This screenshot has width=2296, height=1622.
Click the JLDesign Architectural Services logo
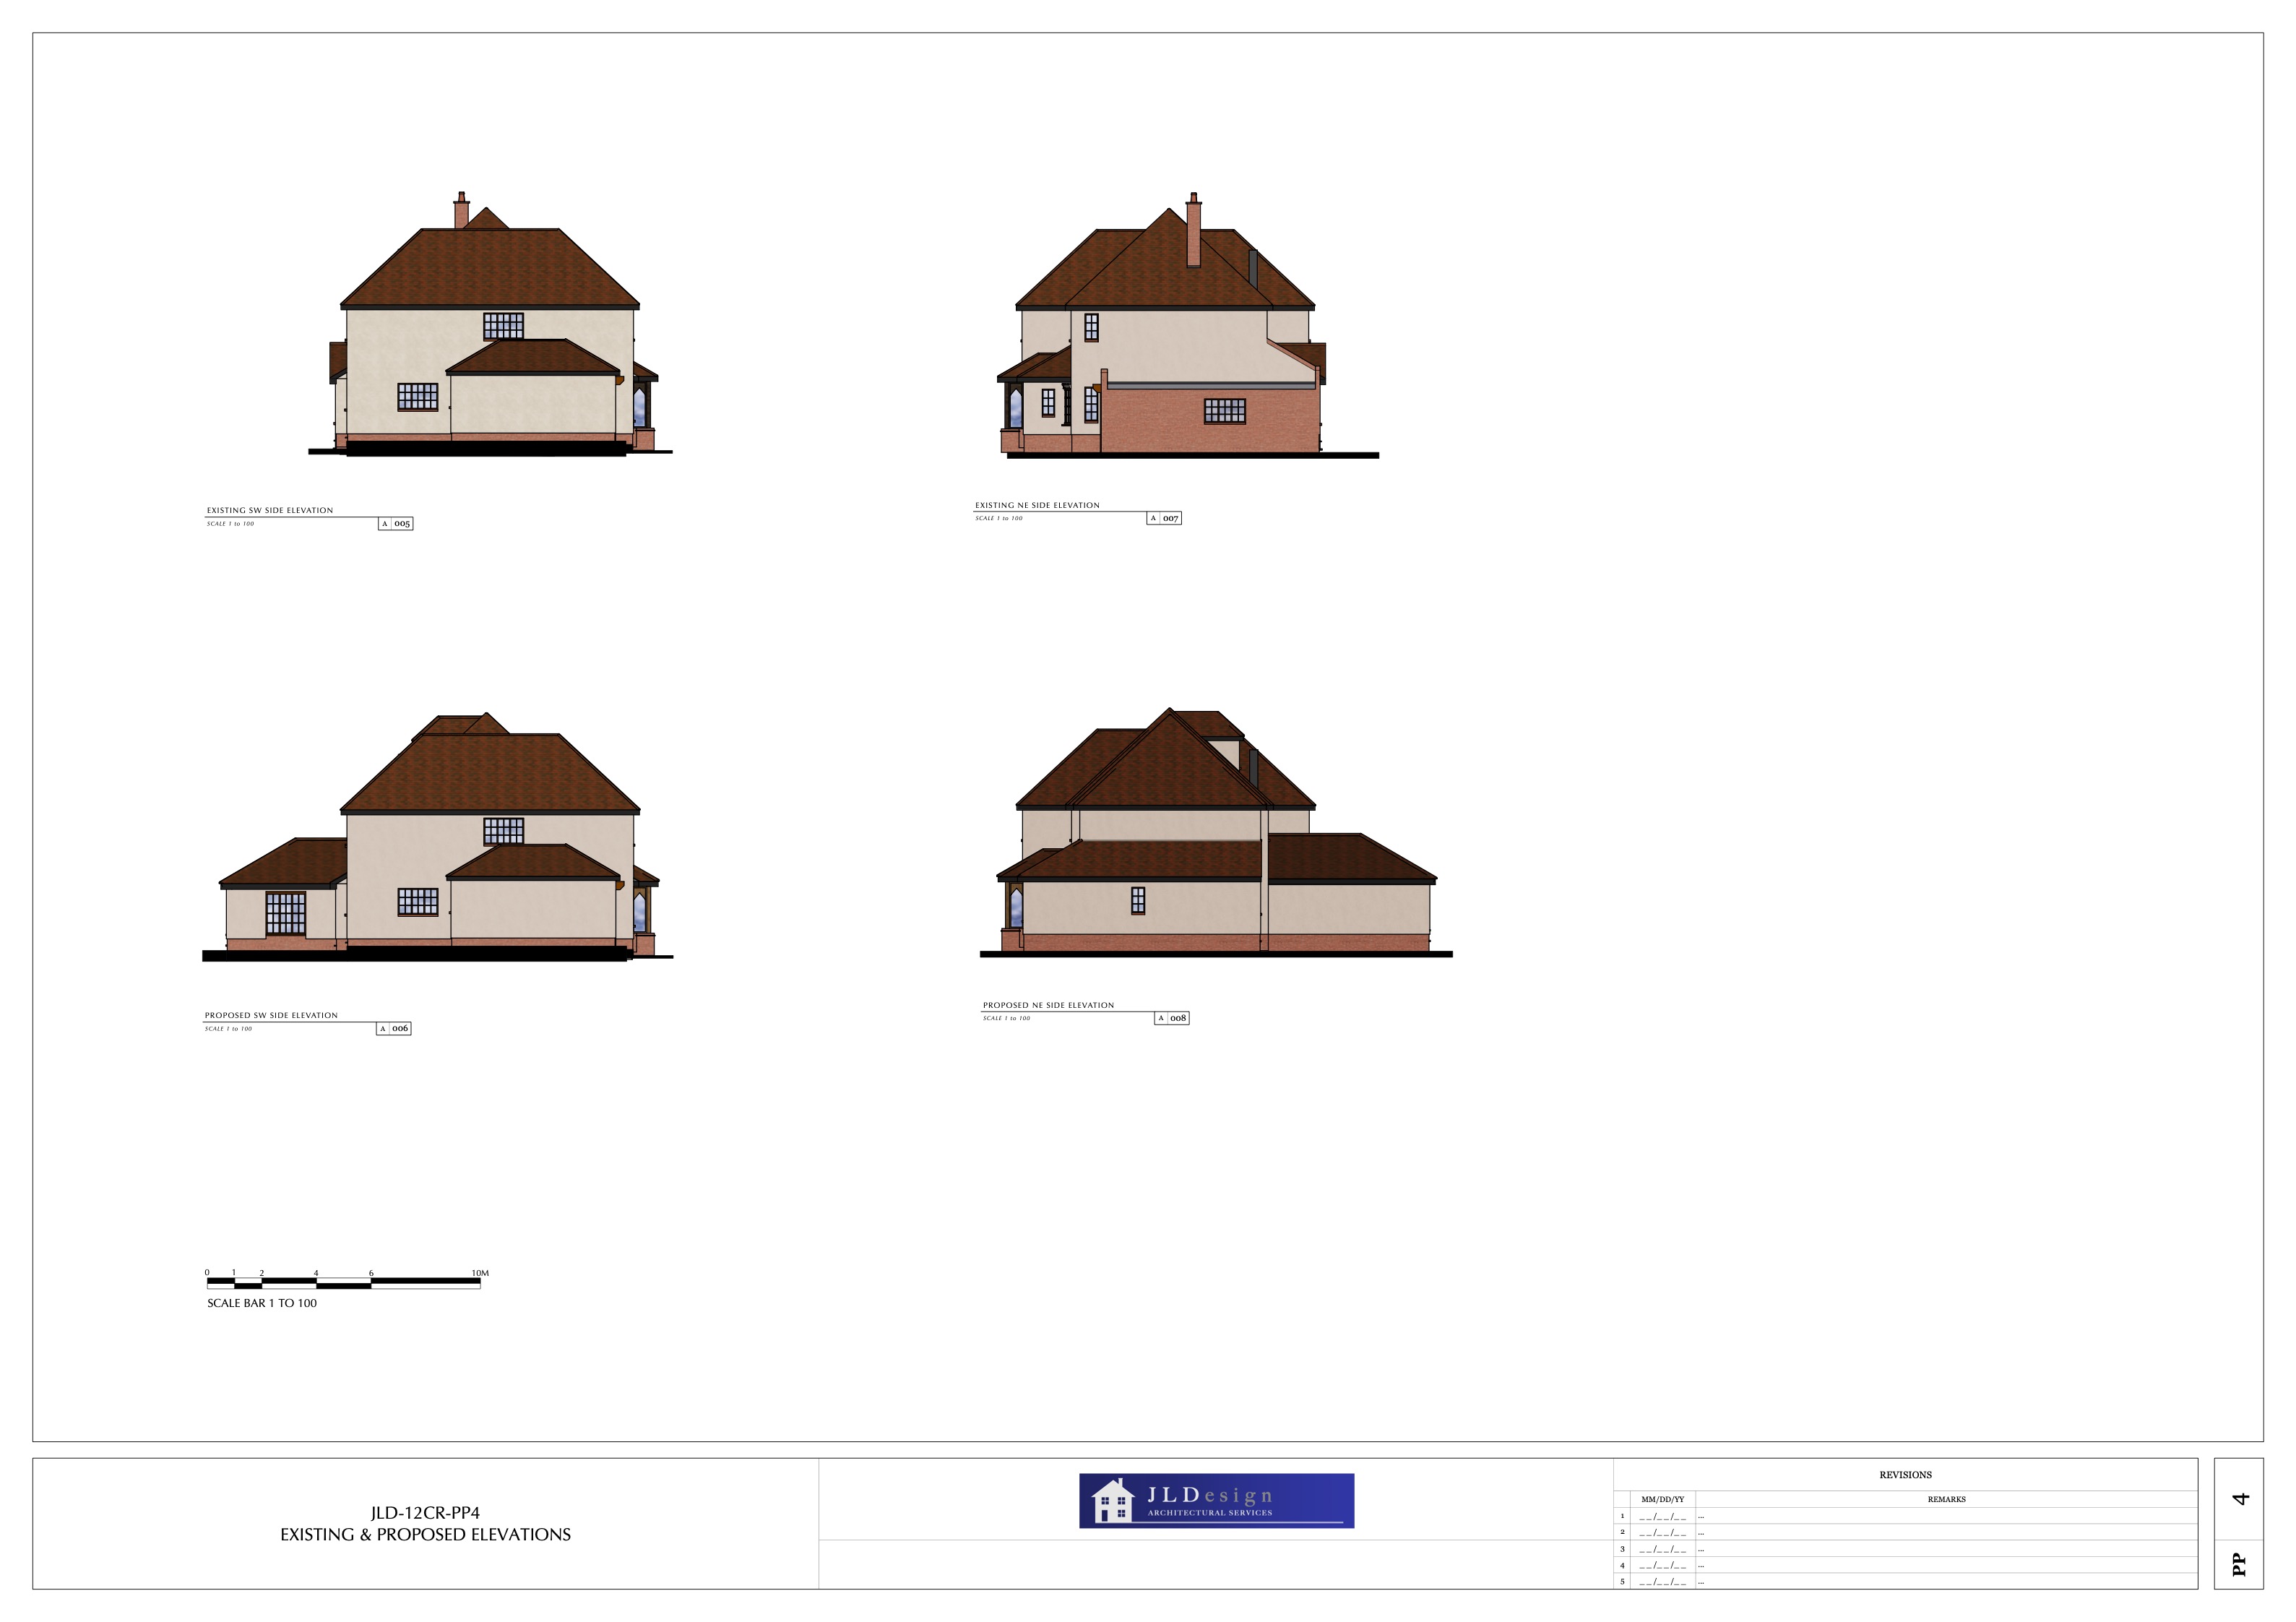point(1216,1501)
